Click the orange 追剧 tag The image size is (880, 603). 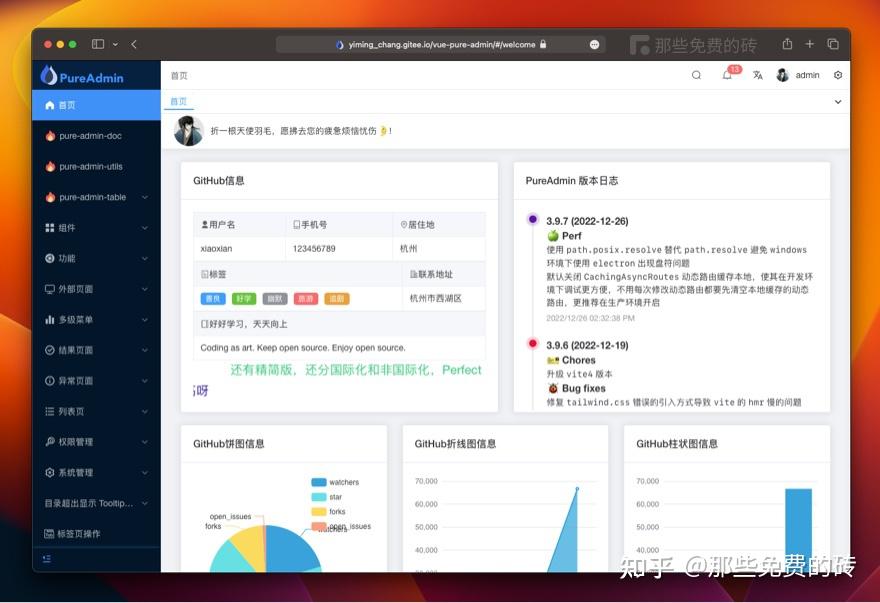click(337, 299)
